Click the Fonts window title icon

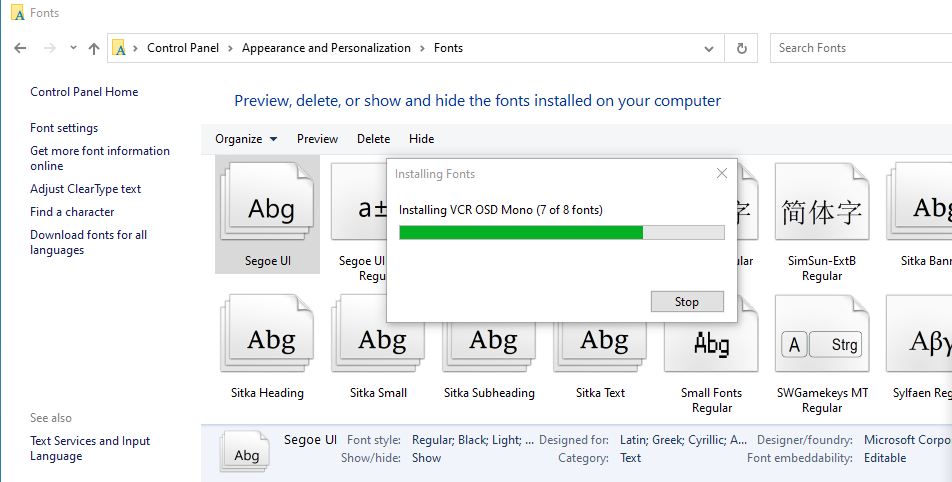click(x=18, y=13)
